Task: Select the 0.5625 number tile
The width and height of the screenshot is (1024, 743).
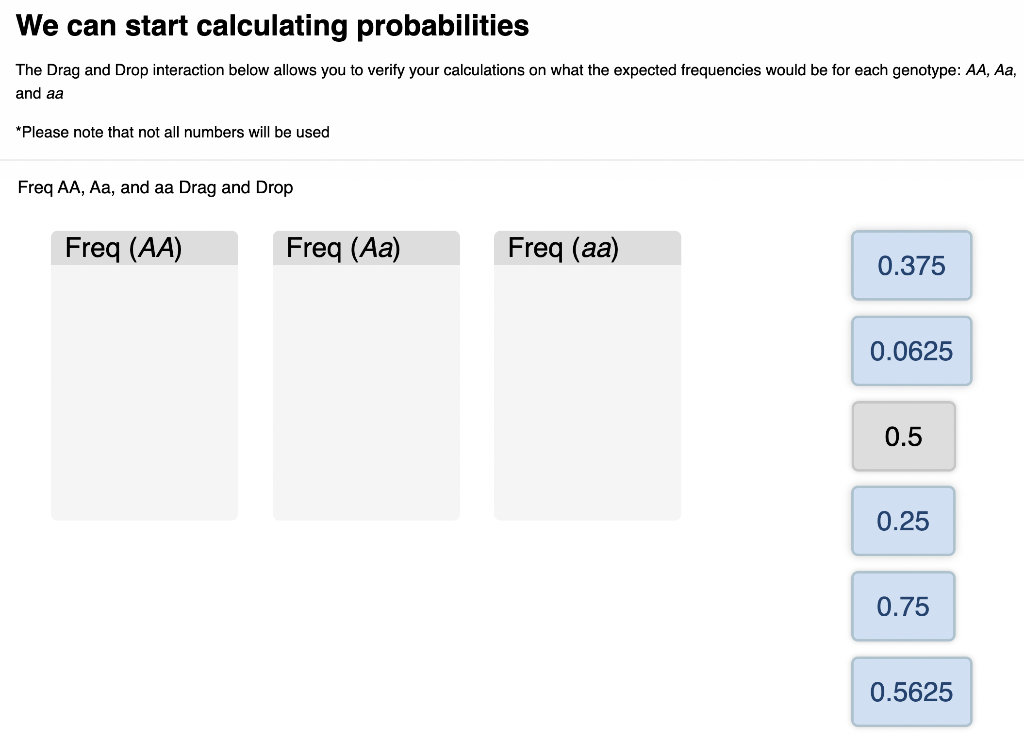Action: click(x=911, y=691)
